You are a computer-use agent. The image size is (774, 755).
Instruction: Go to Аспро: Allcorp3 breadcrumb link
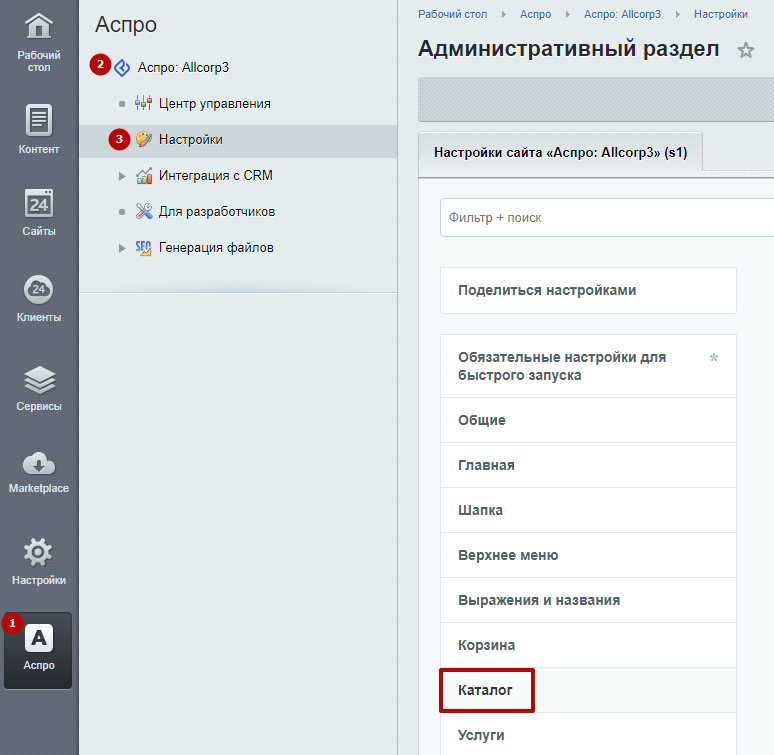click(x=622, y=14)
